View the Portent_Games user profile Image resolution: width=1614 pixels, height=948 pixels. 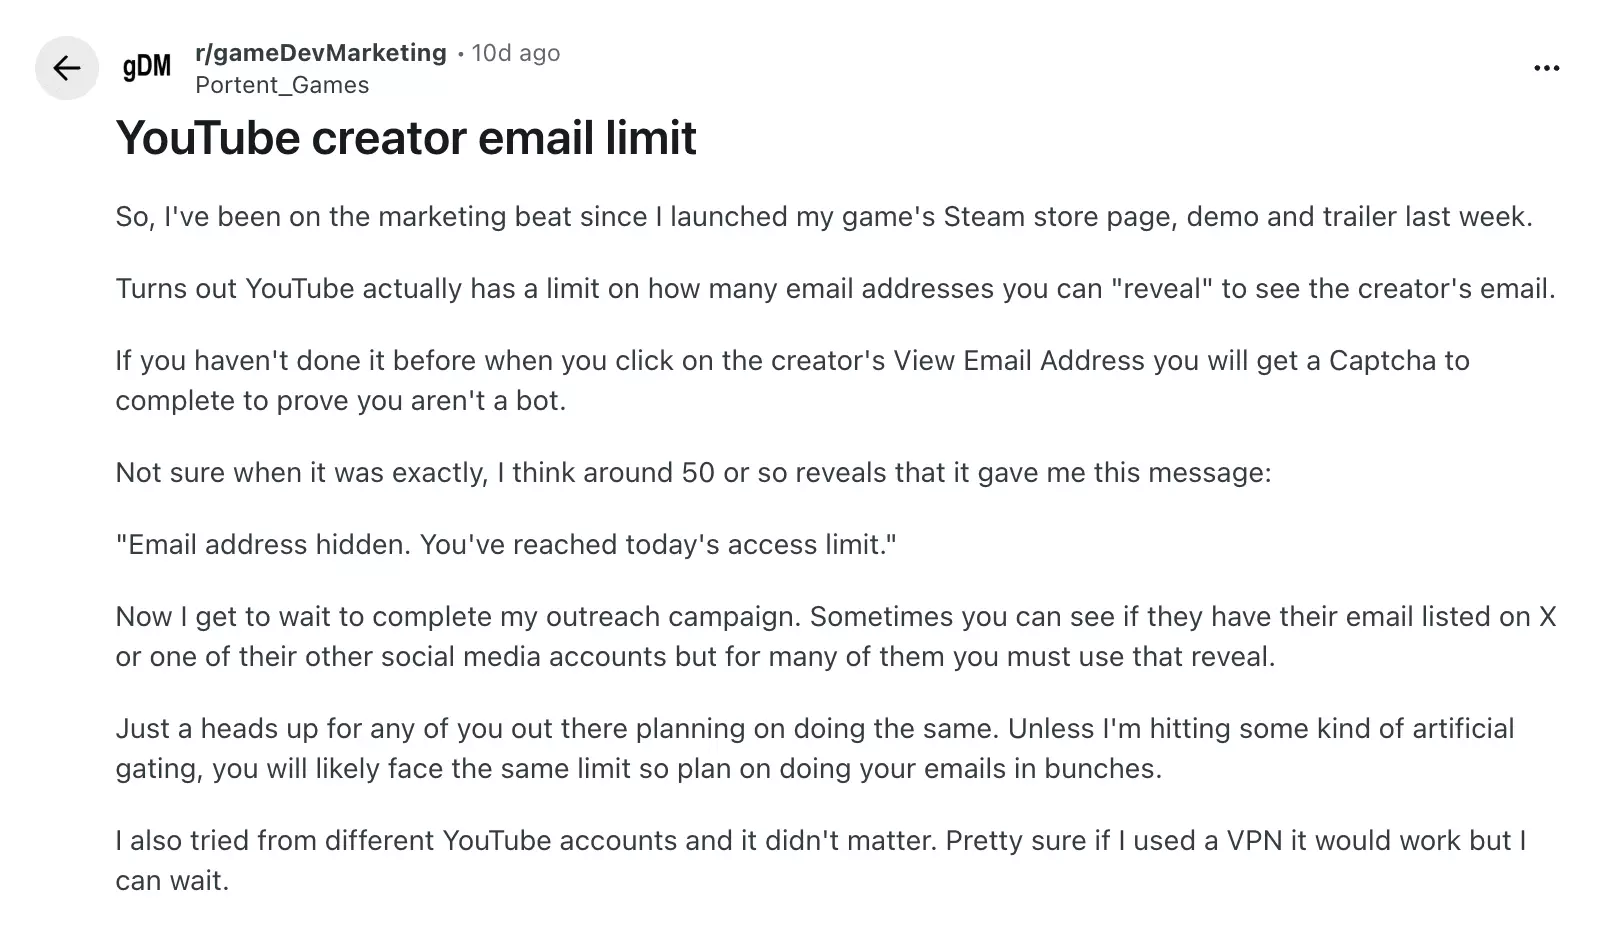(282, 85)
